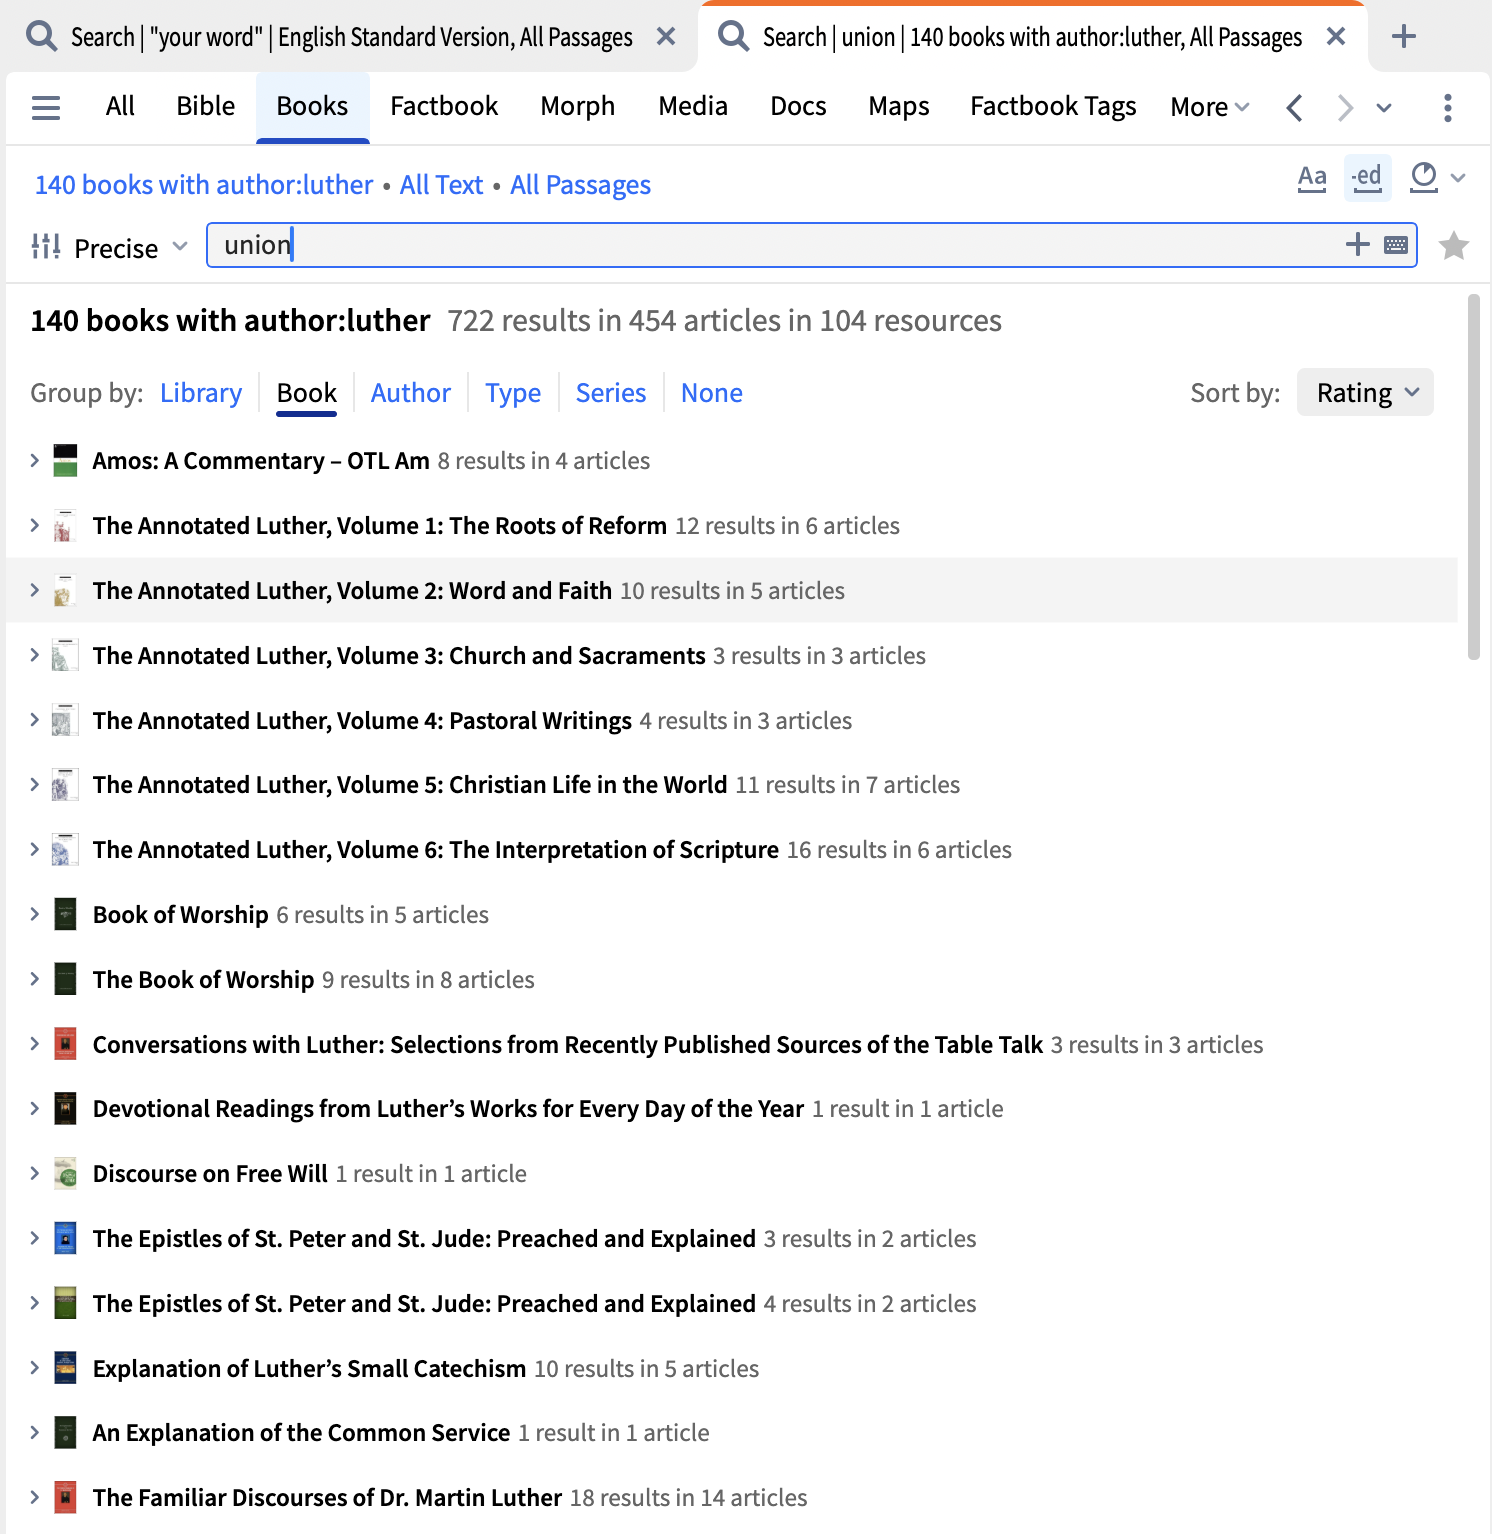Click The Book of Worship 9 results cover
Screen dimensions: 1492x1534
point(65,979)
